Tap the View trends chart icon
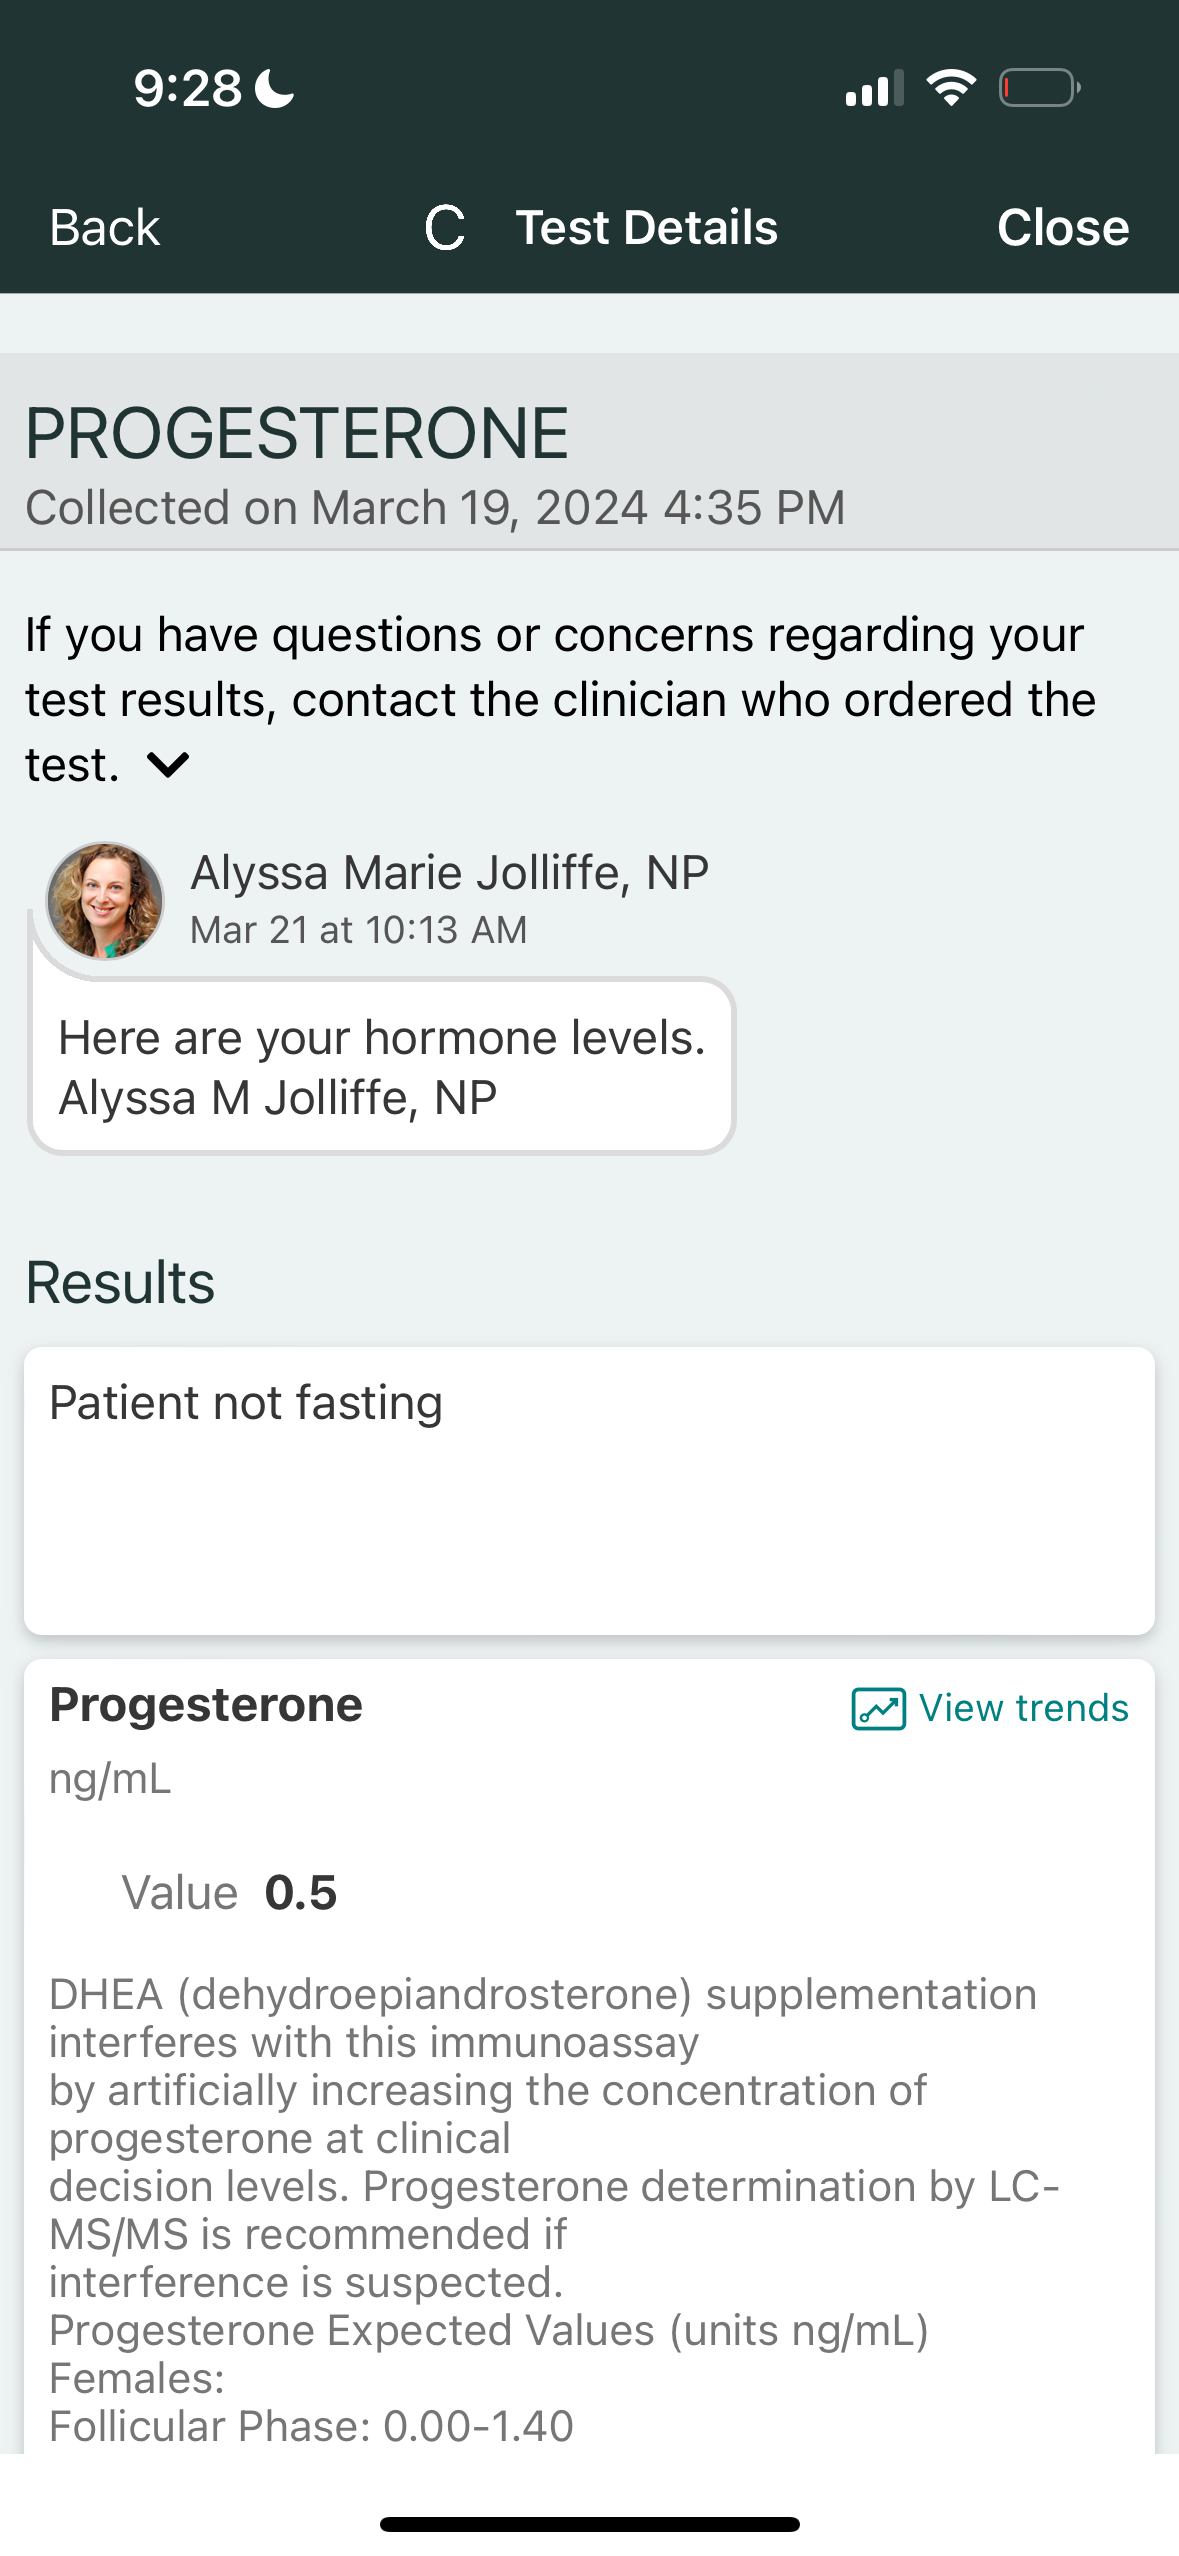Screen dimensions: 1179x2556 (x=878, y=1708)
